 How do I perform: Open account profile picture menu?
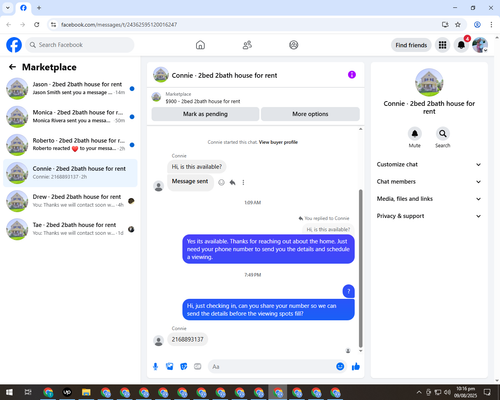pyautogui.click(x=480, y=45)
